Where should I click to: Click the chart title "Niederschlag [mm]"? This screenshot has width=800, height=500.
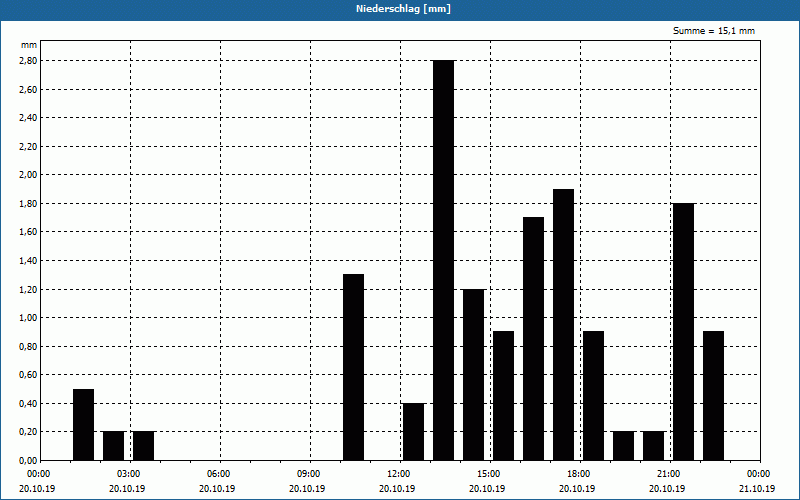point(403,9)
